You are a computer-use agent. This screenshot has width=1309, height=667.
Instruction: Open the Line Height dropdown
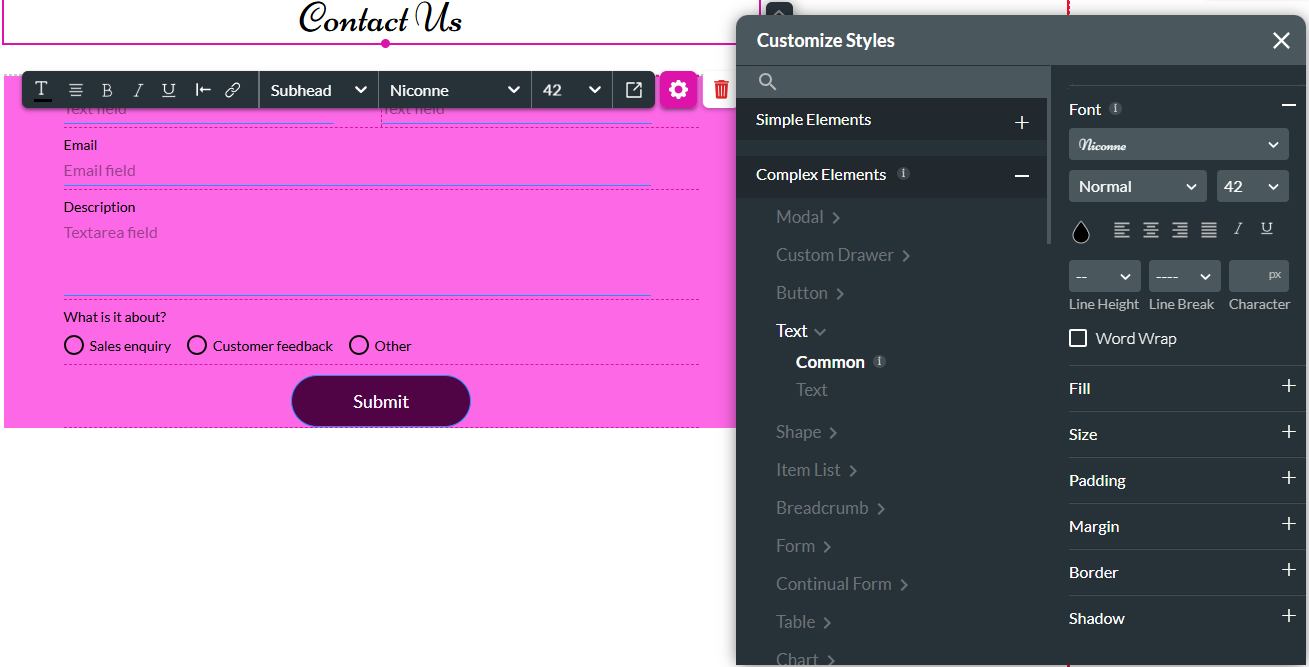[x=1104, y=276]
